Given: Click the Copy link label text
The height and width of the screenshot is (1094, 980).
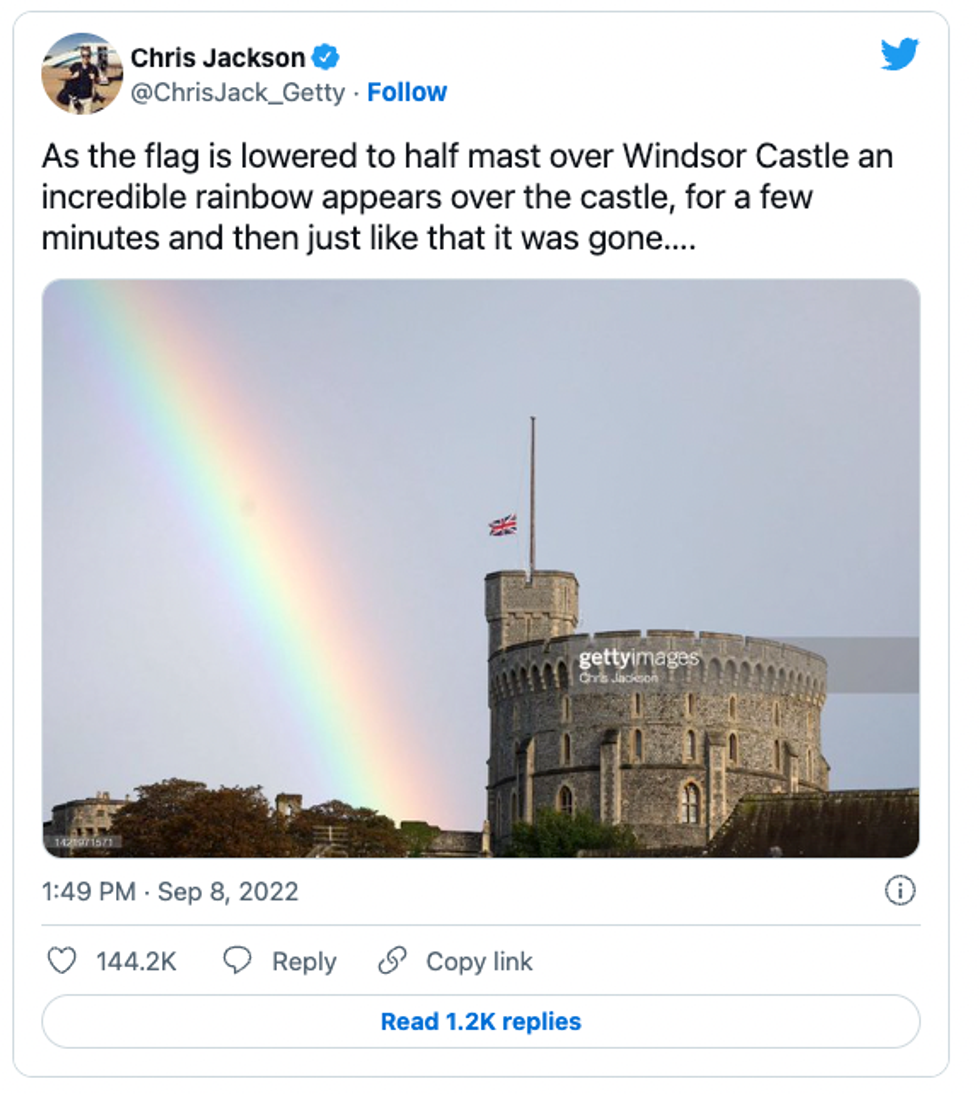Looking at the screenshot, I should tap(479, 961).
